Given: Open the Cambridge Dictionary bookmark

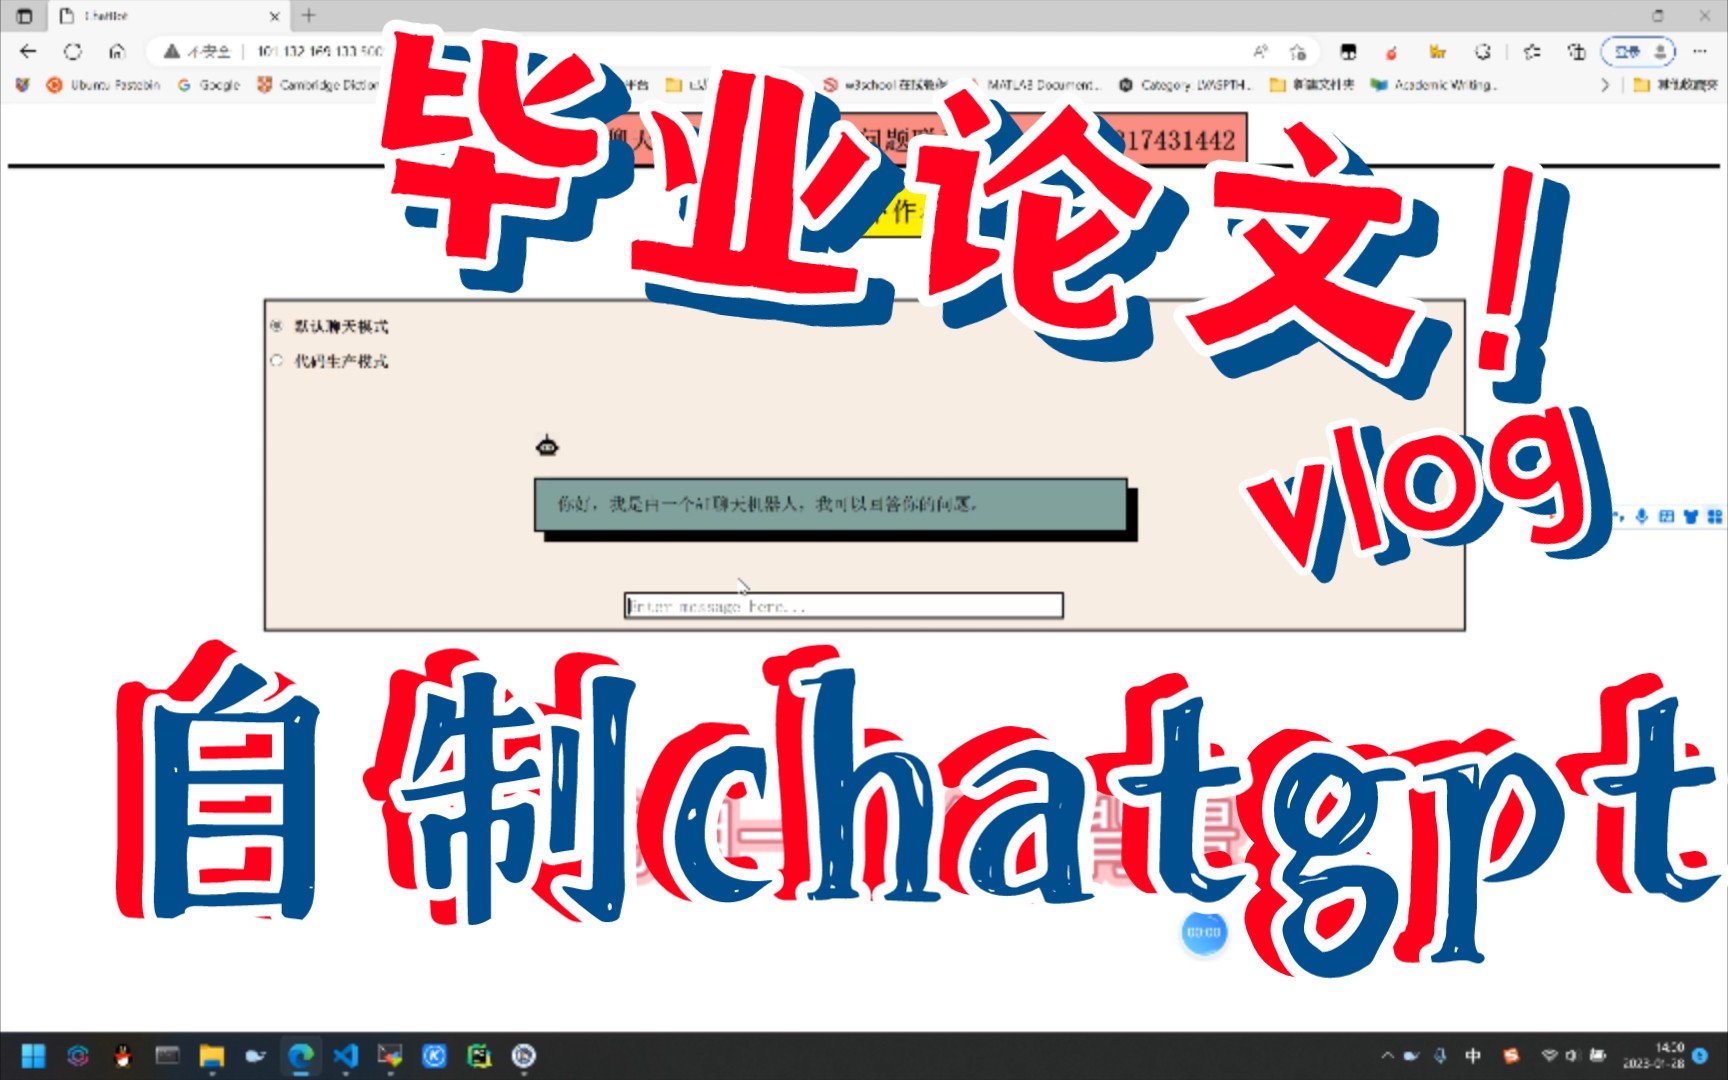Looking at the screenshot, I should [318, 85].
